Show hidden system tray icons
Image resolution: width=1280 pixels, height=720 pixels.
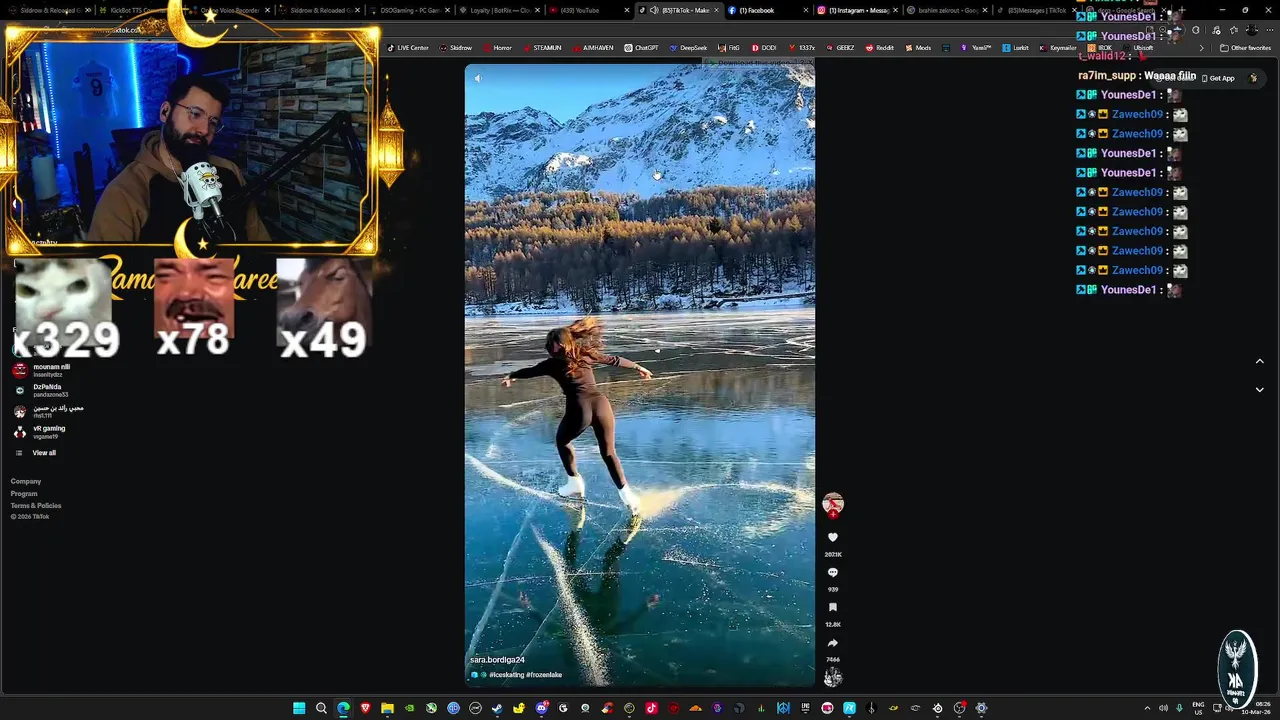pos(1147,708)
